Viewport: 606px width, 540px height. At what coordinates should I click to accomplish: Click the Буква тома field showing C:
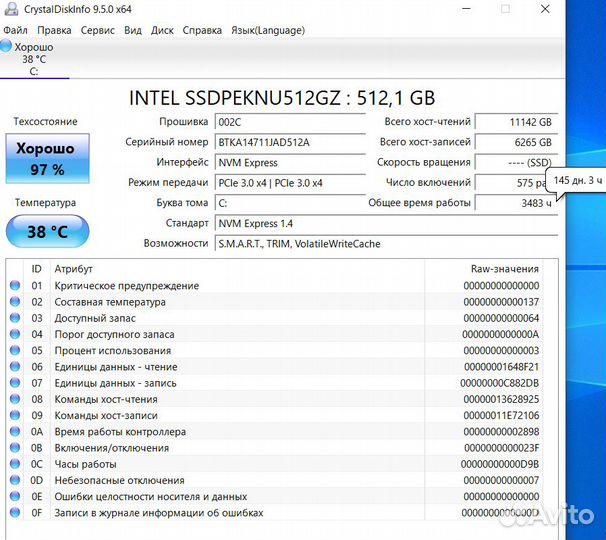tap(290, 203)
